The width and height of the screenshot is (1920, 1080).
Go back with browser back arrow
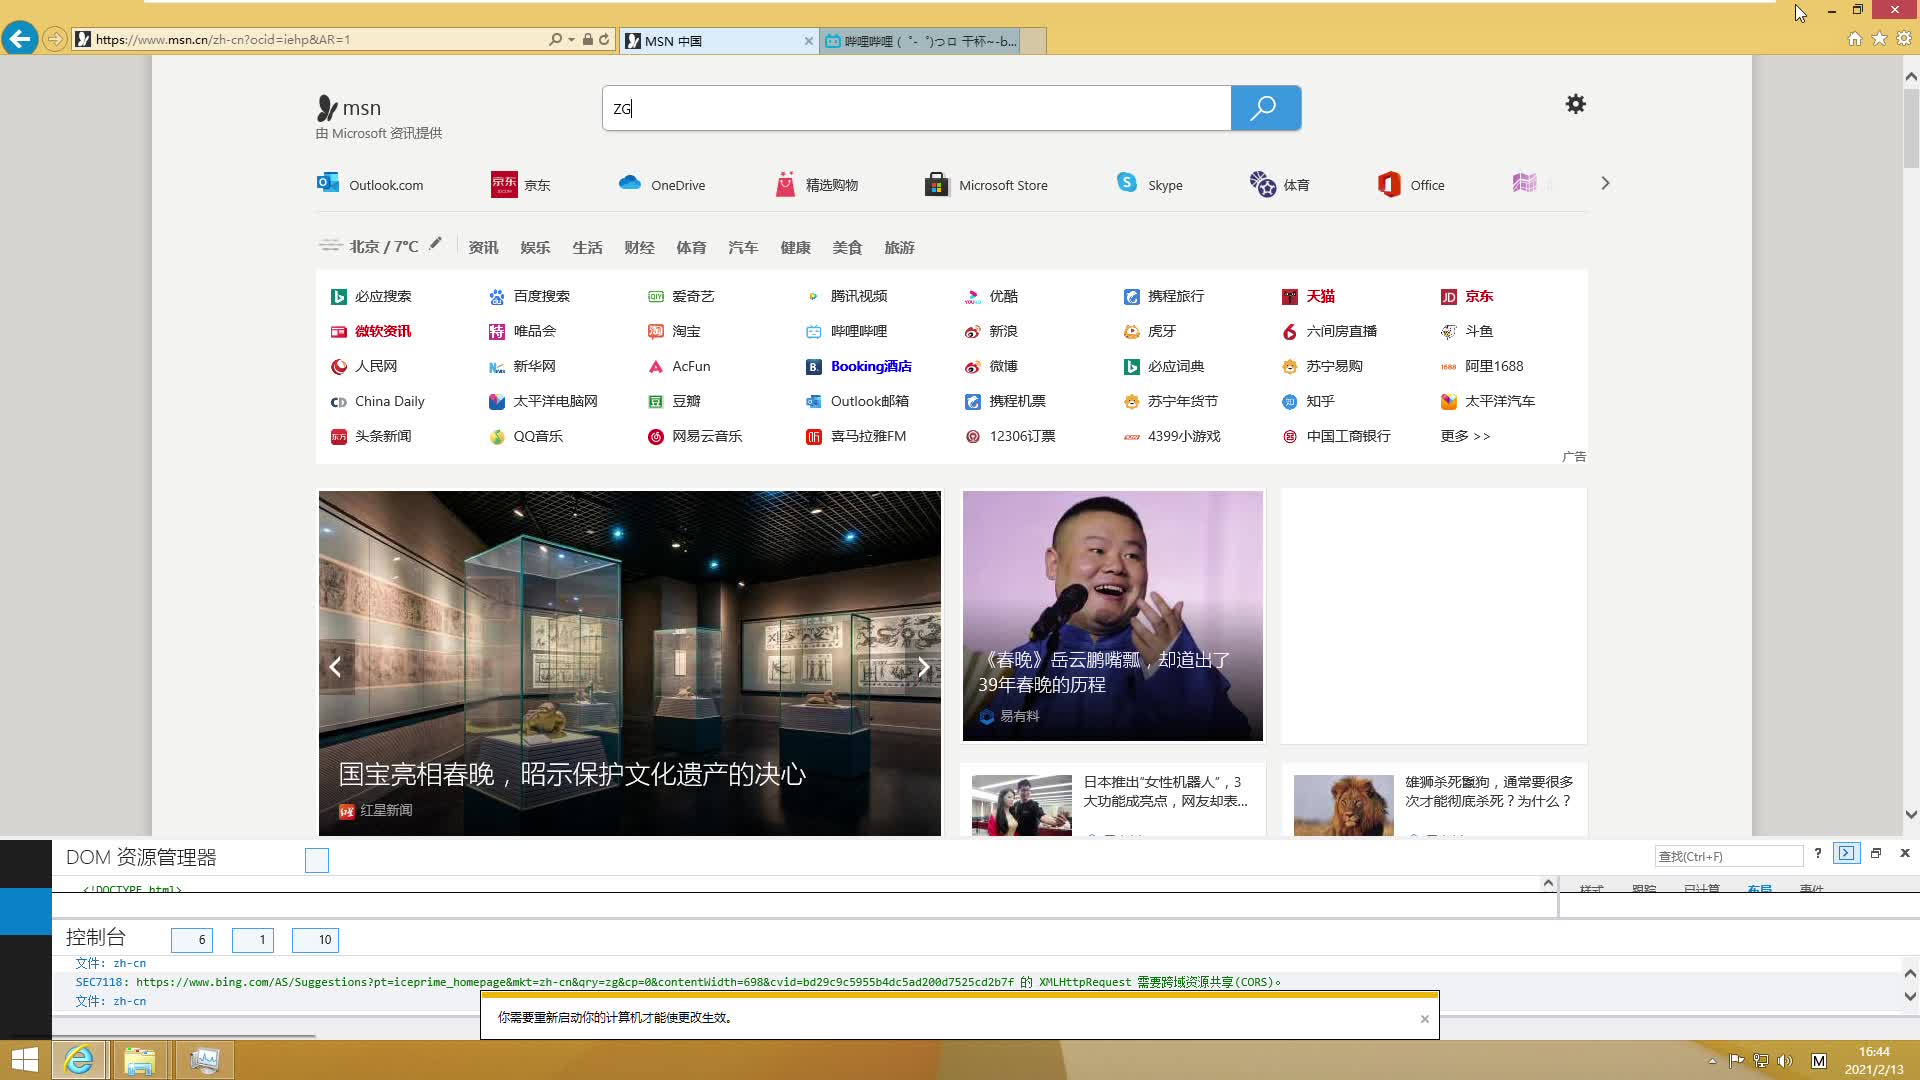(20, 39)
